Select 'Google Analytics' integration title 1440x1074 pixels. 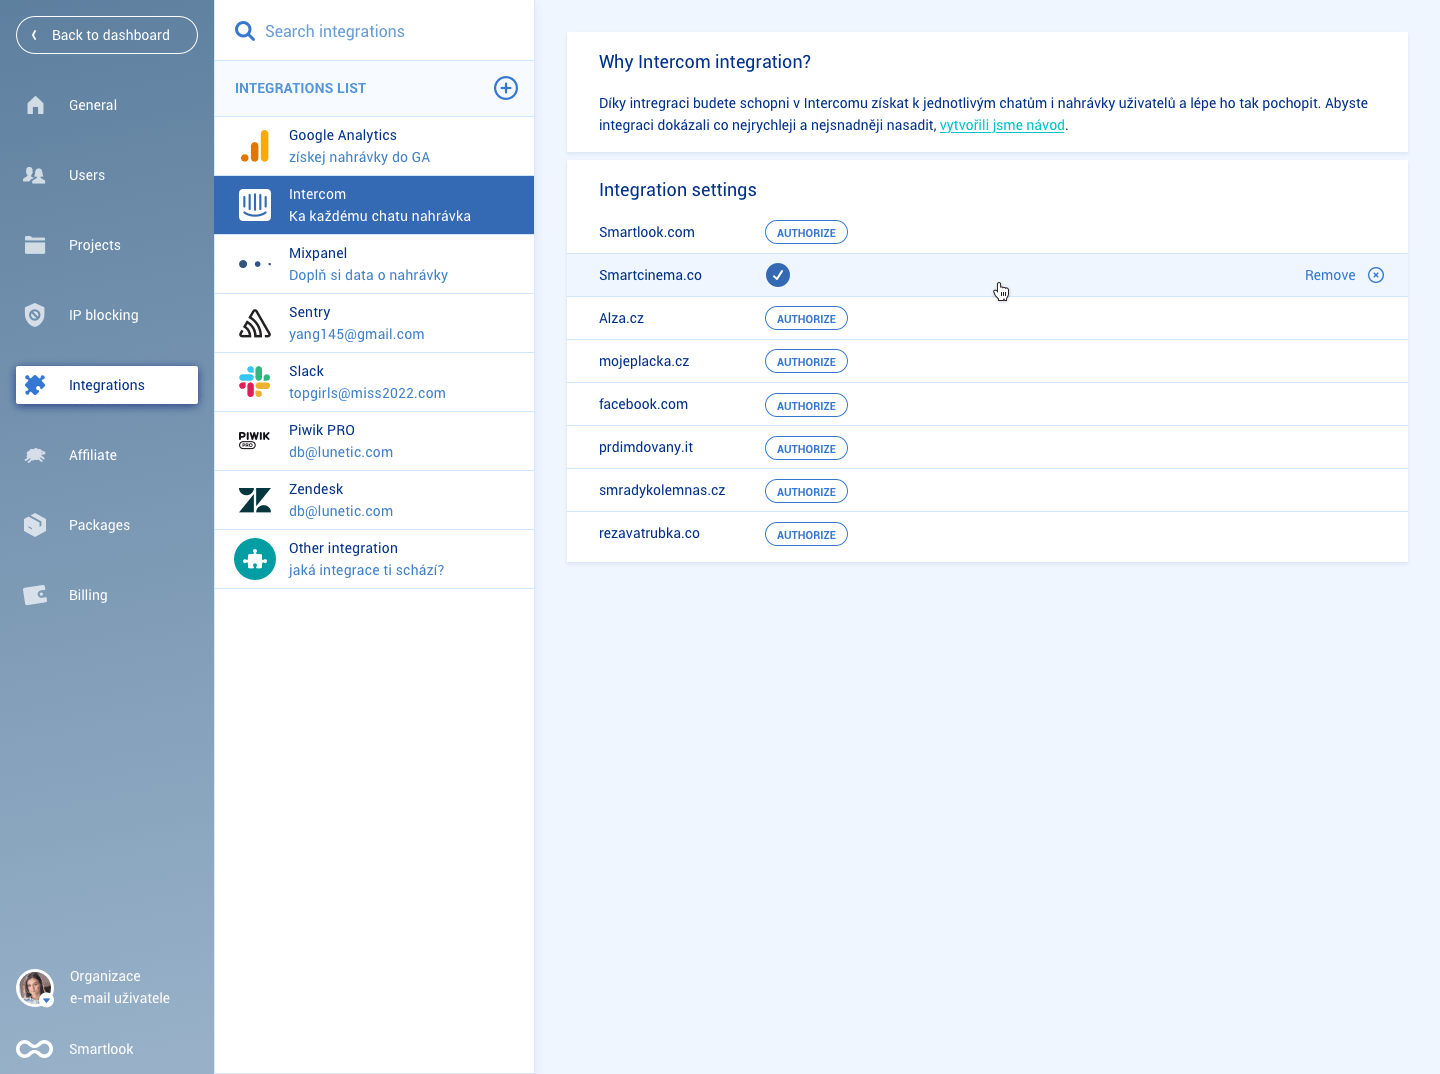click(343, 135)
